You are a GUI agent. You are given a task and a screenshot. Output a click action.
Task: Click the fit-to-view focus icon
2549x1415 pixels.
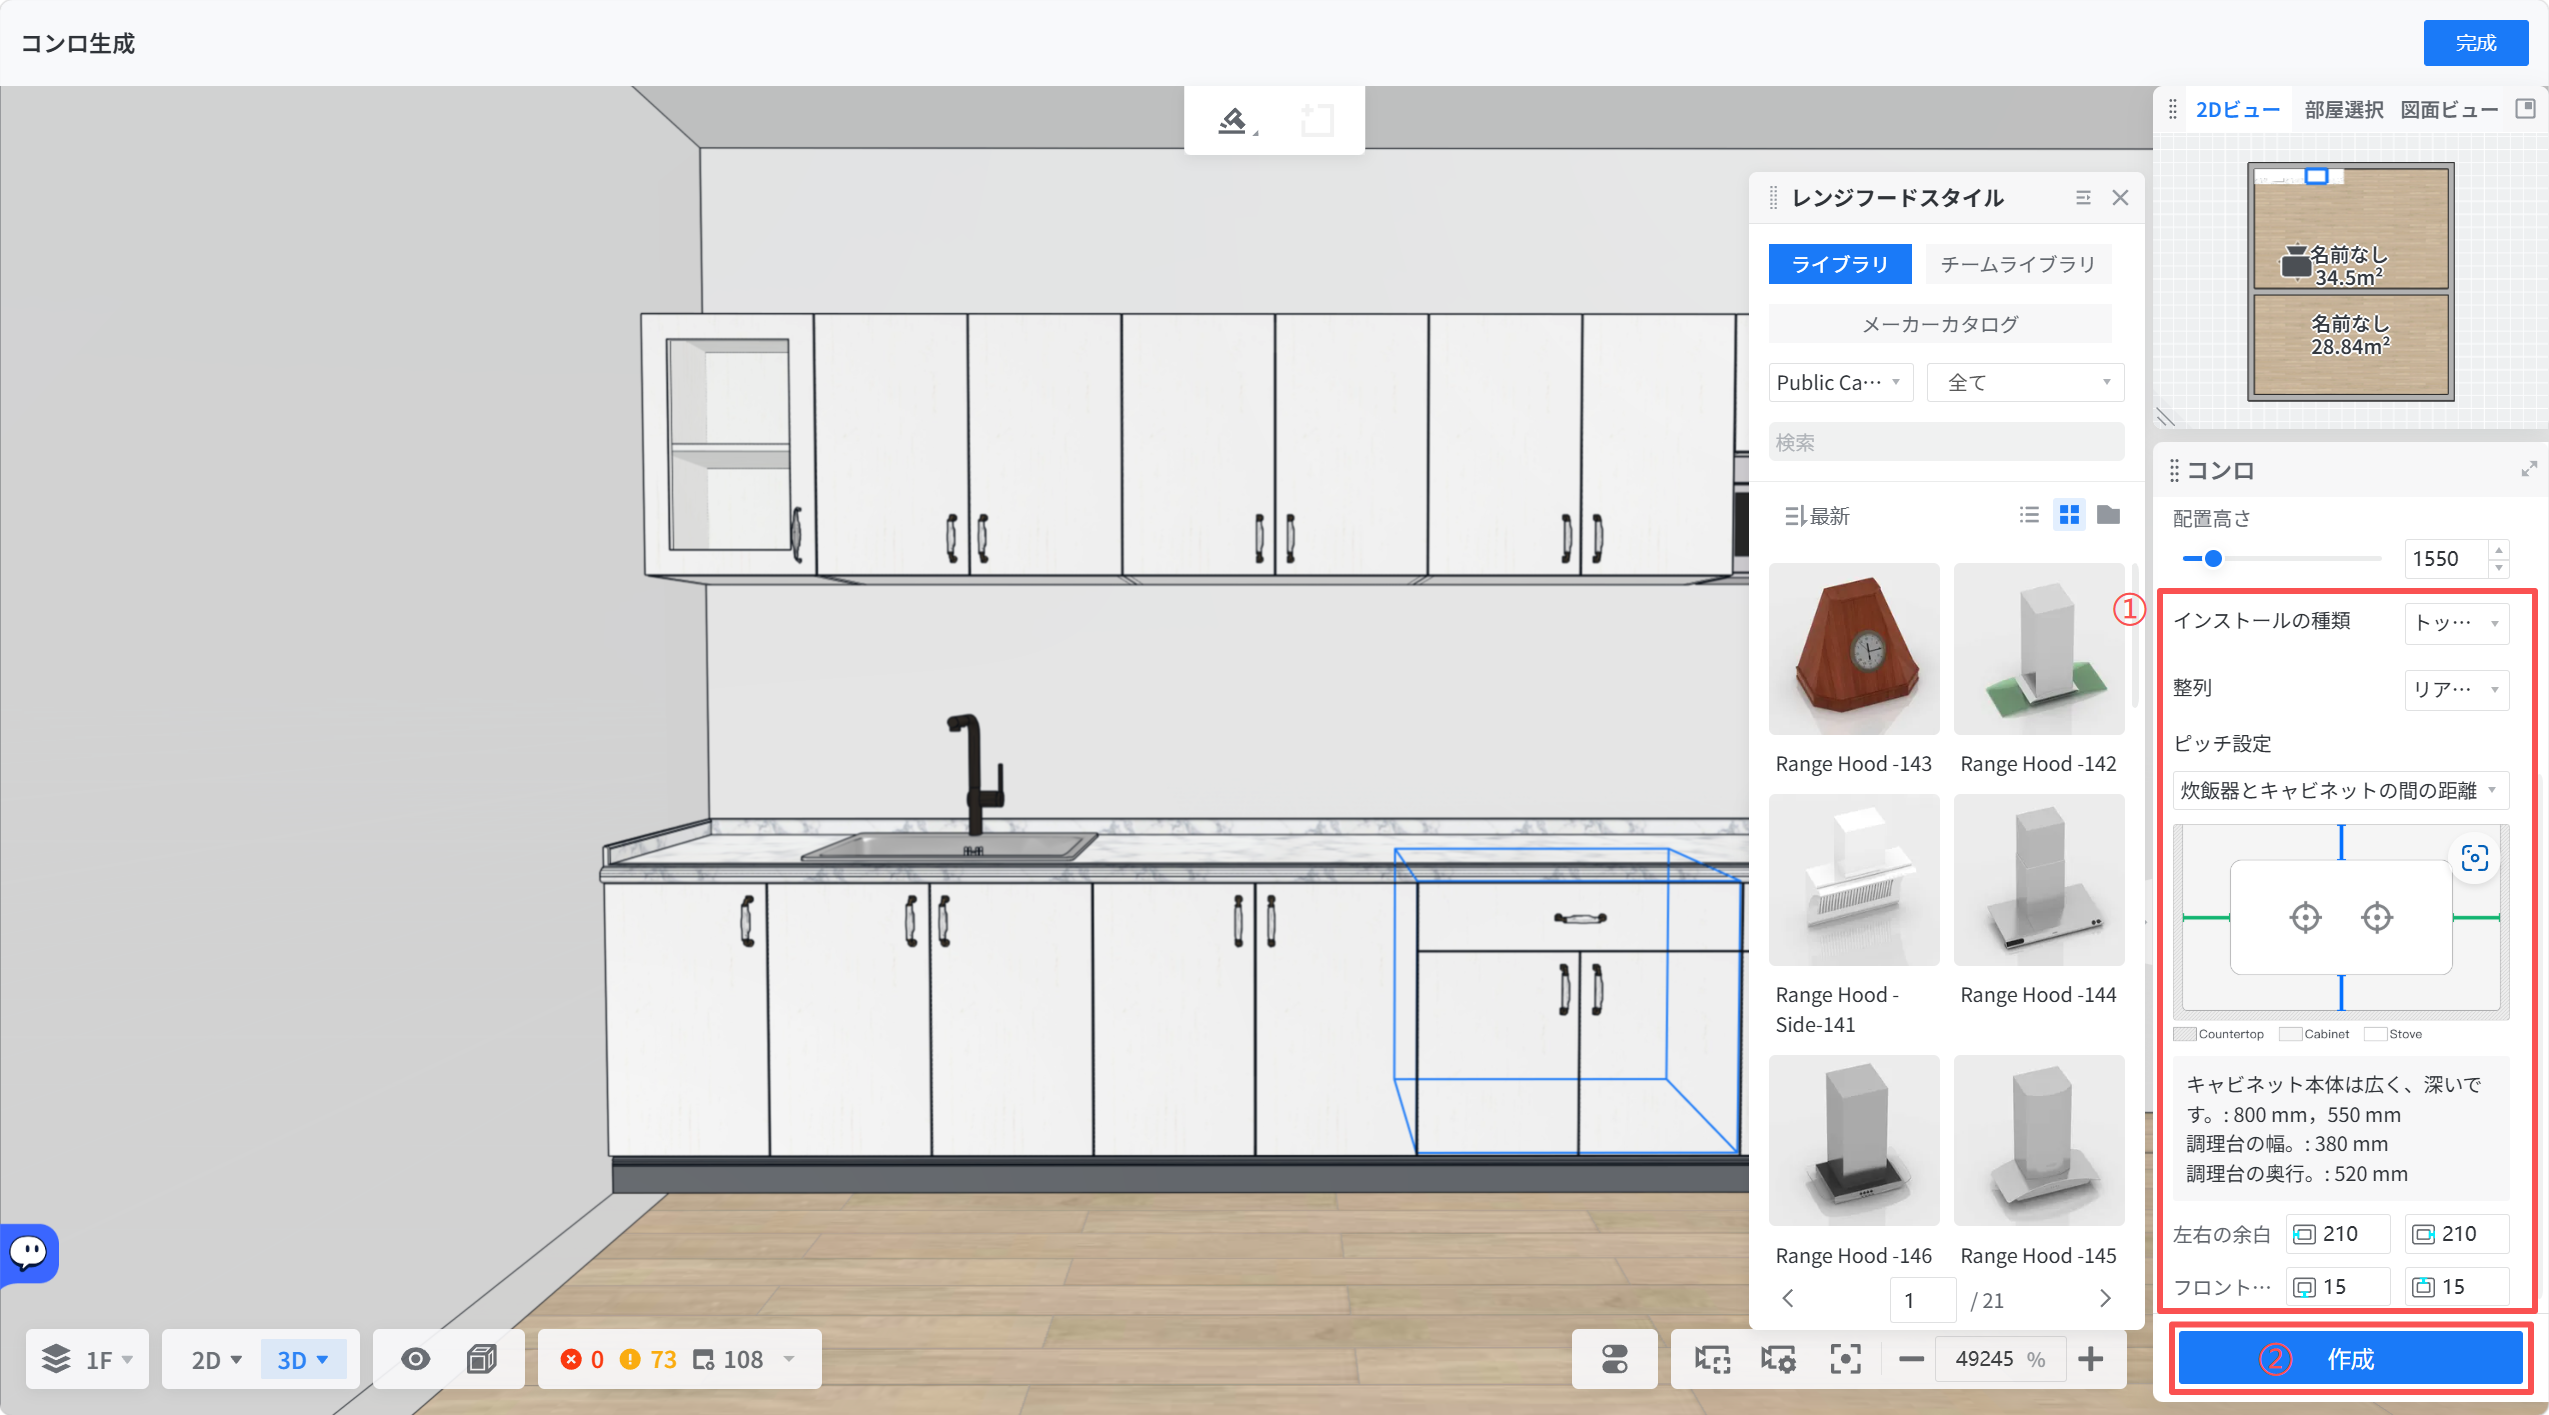coord(1845,1358)
